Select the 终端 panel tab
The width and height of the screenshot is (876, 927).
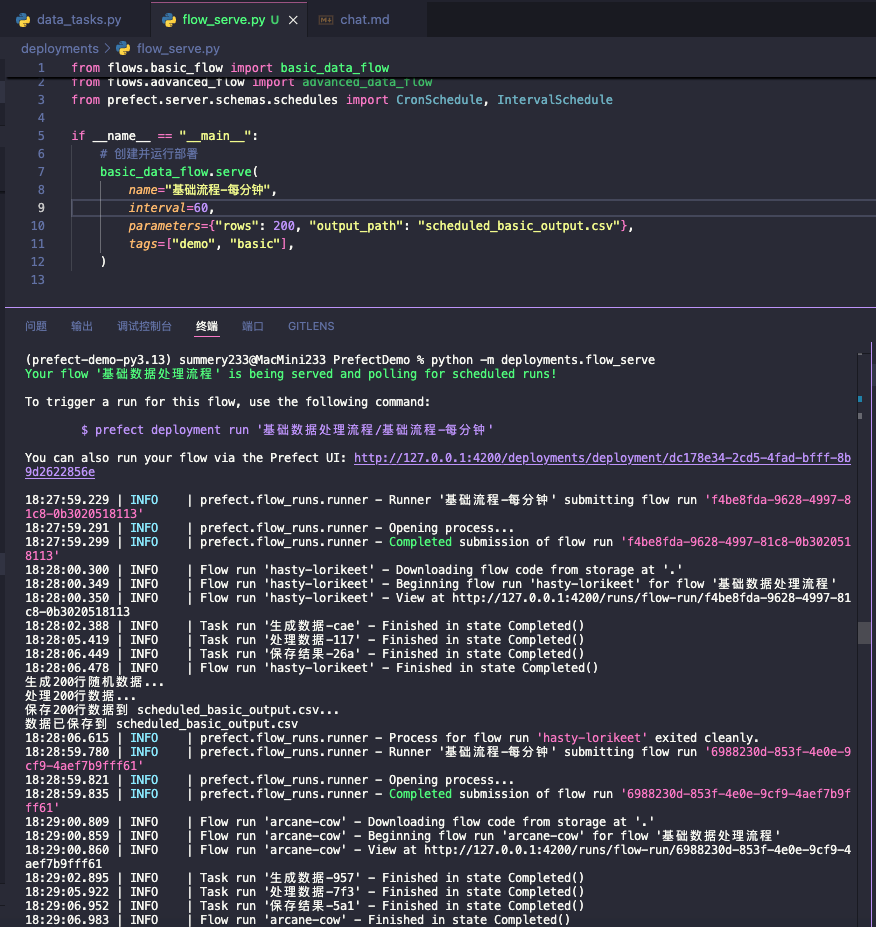tap(207, 326)
